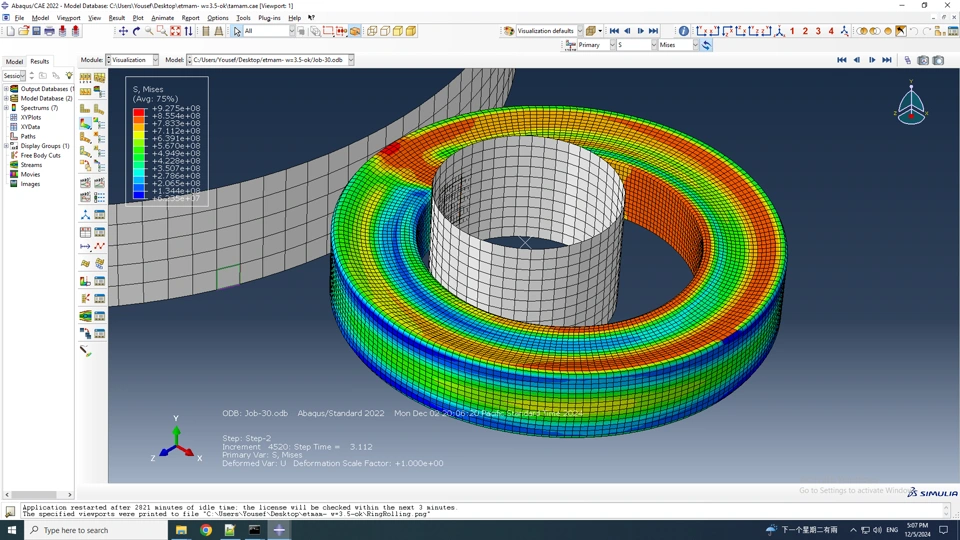Toggle perspective view mode icon

coord(219,31)
